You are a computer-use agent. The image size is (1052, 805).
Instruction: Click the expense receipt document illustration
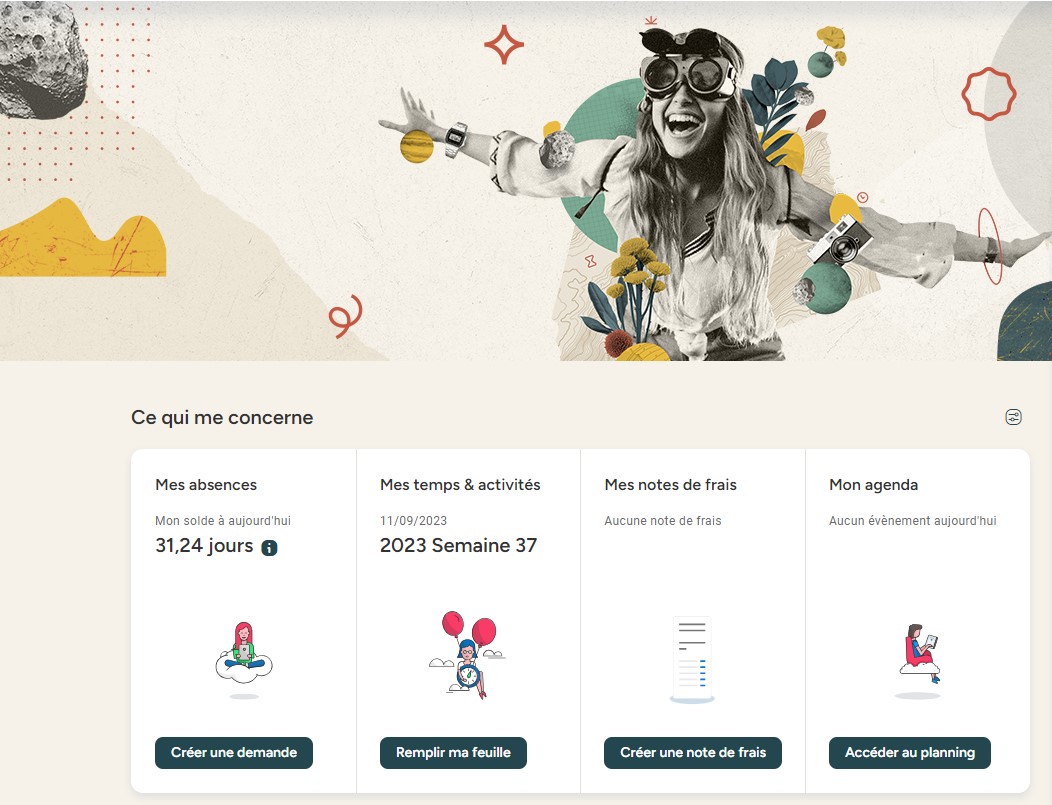coord(692,659)
